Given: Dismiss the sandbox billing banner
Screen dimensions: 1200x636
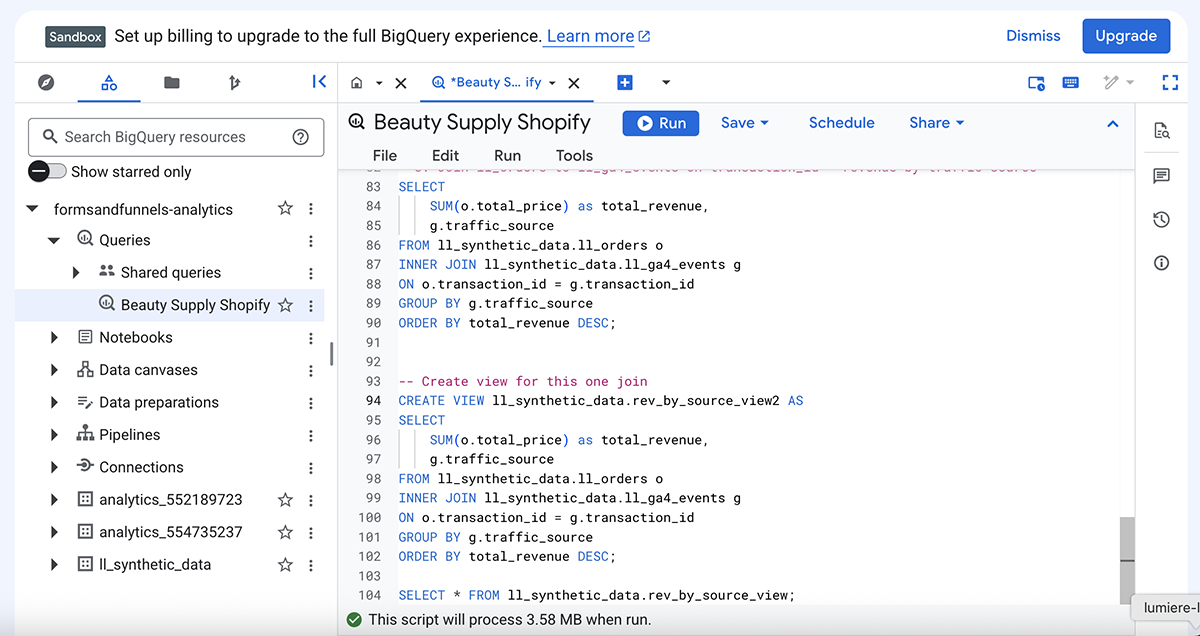Looking at the screenshot, I should 1033,35.
